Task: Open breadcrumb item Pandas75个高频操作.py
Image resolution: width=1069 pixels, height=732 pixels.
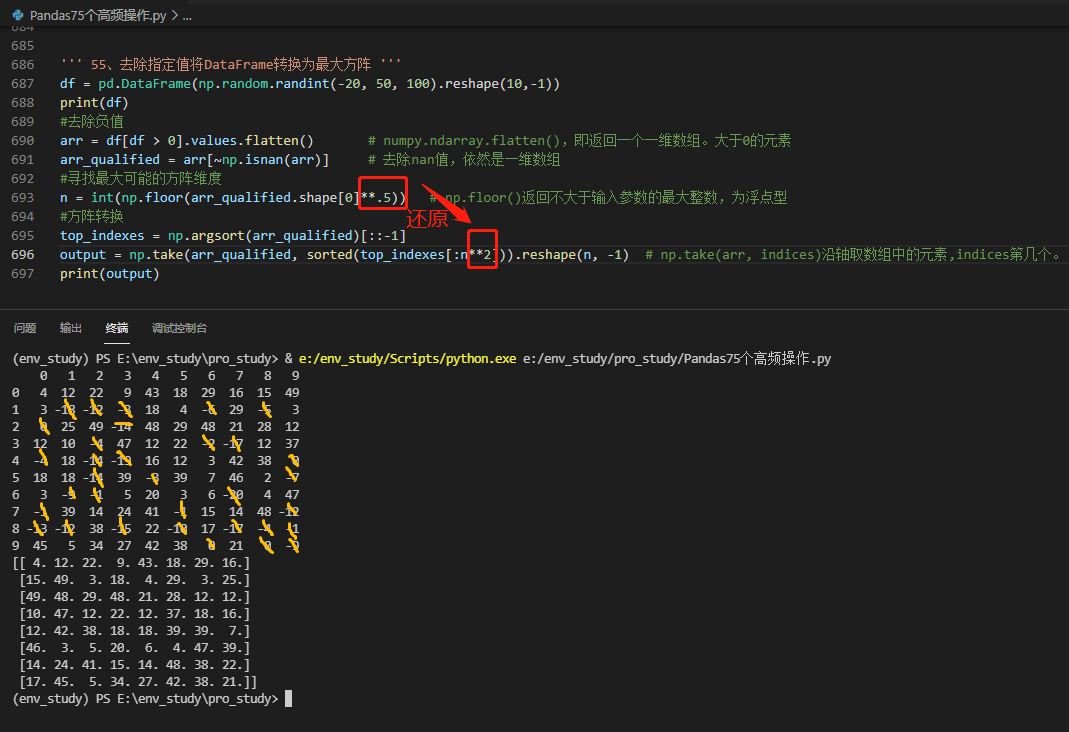Action: [x=97, y=15]
